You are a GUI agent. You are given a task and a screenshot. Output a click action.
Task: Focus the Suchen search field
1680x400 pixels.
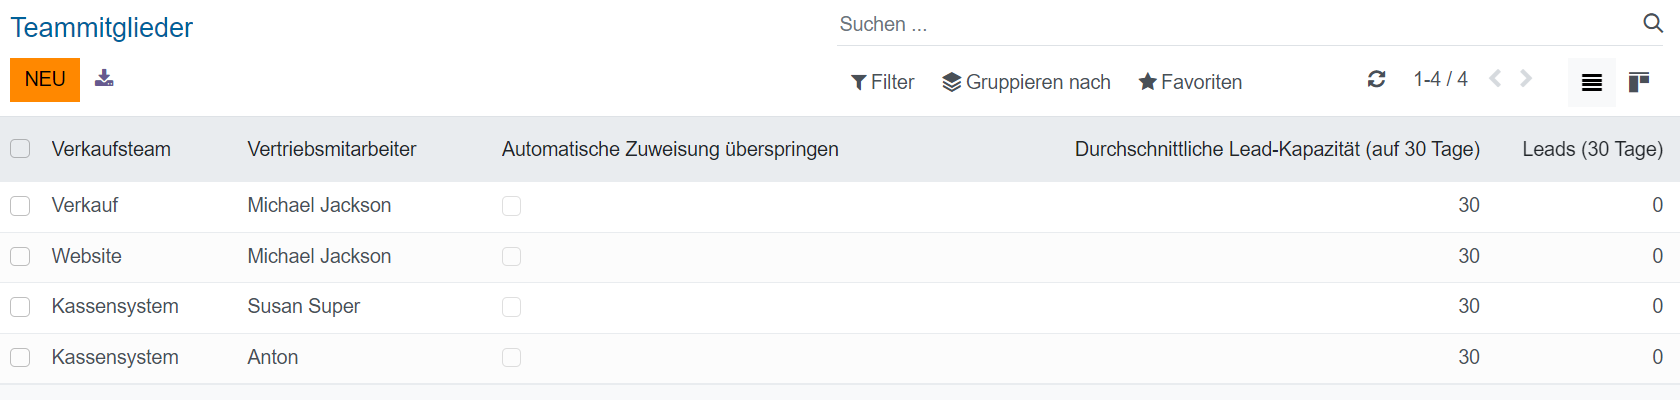pos(1230,24)
